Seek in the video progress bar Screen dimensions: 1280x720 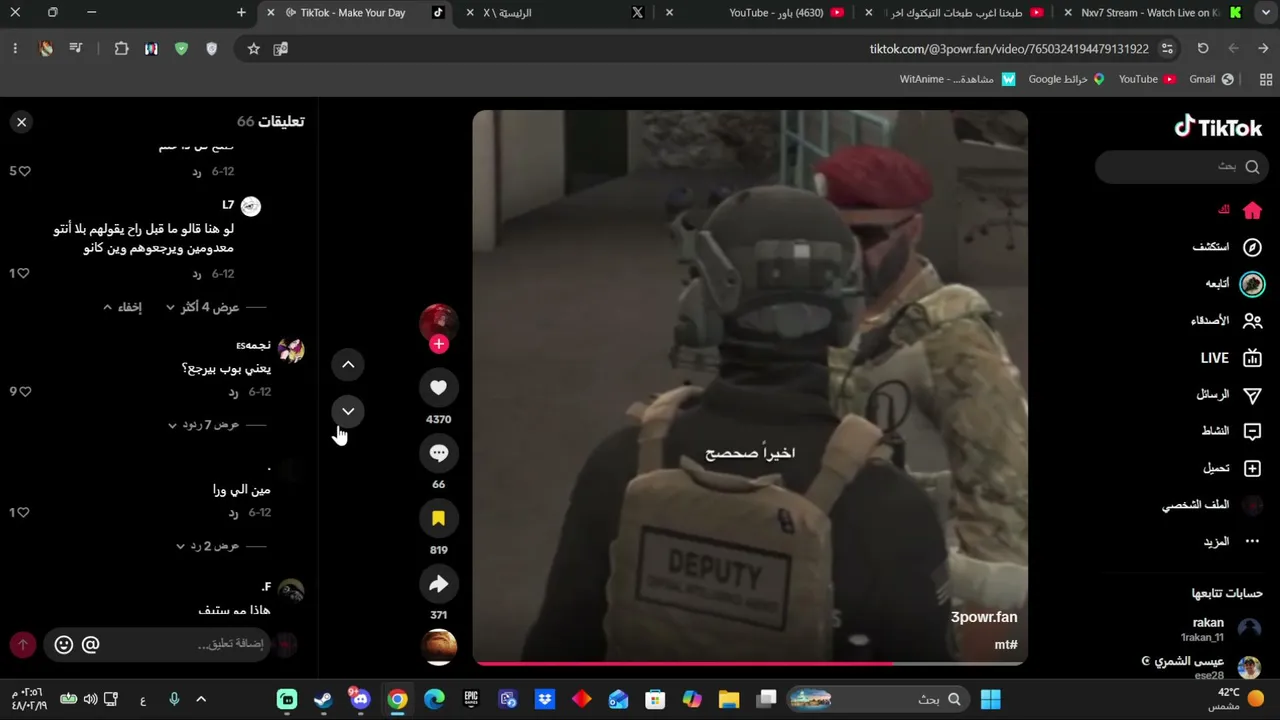[750, 662]
